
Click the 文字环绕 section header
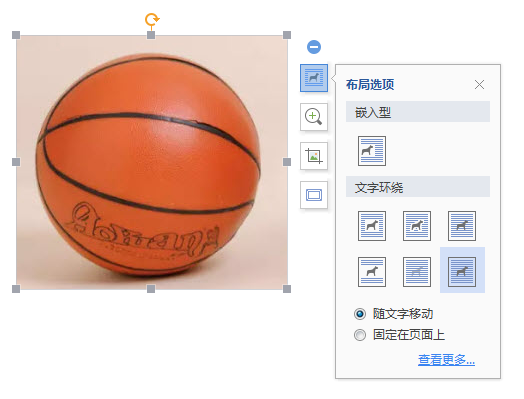(418, 187)
